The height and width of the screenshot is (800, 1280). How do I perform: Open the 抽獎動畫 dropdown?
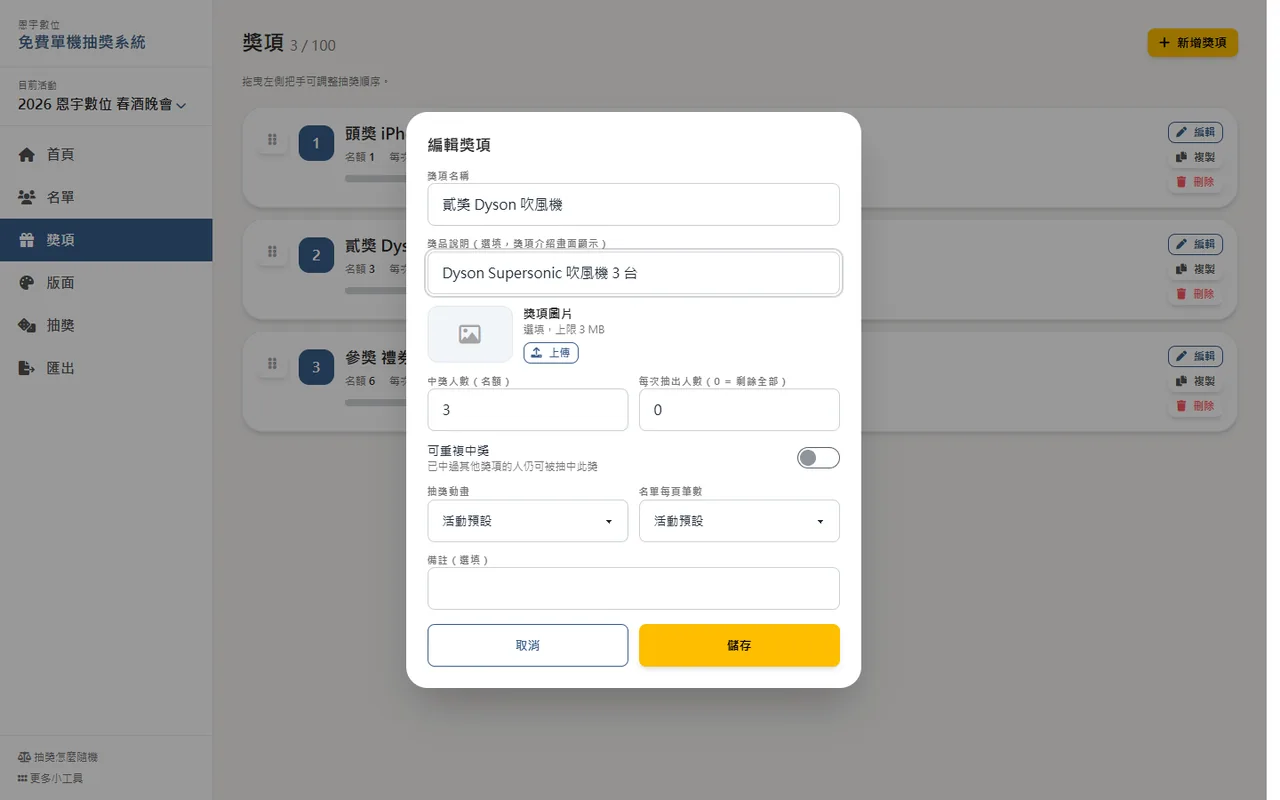pyautogui.click(x=528, y=521)
